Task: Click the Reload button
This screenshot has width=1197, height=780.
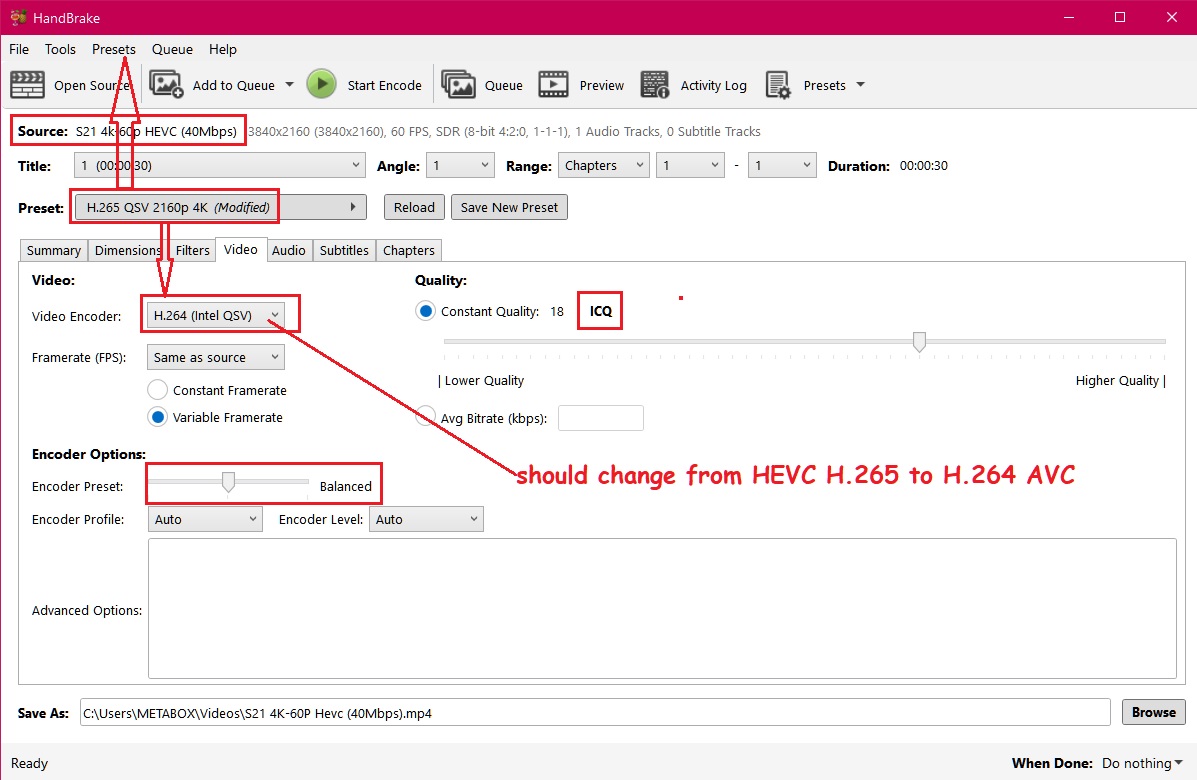Action: pos(414,208)
